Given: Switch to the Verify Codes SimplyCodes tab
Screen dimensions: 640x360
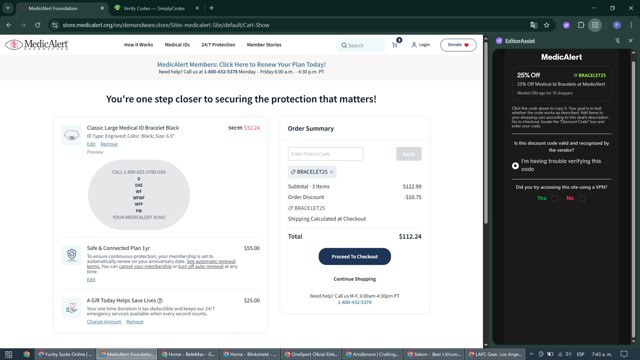Looking at the screenshot, I should [154, 8].
